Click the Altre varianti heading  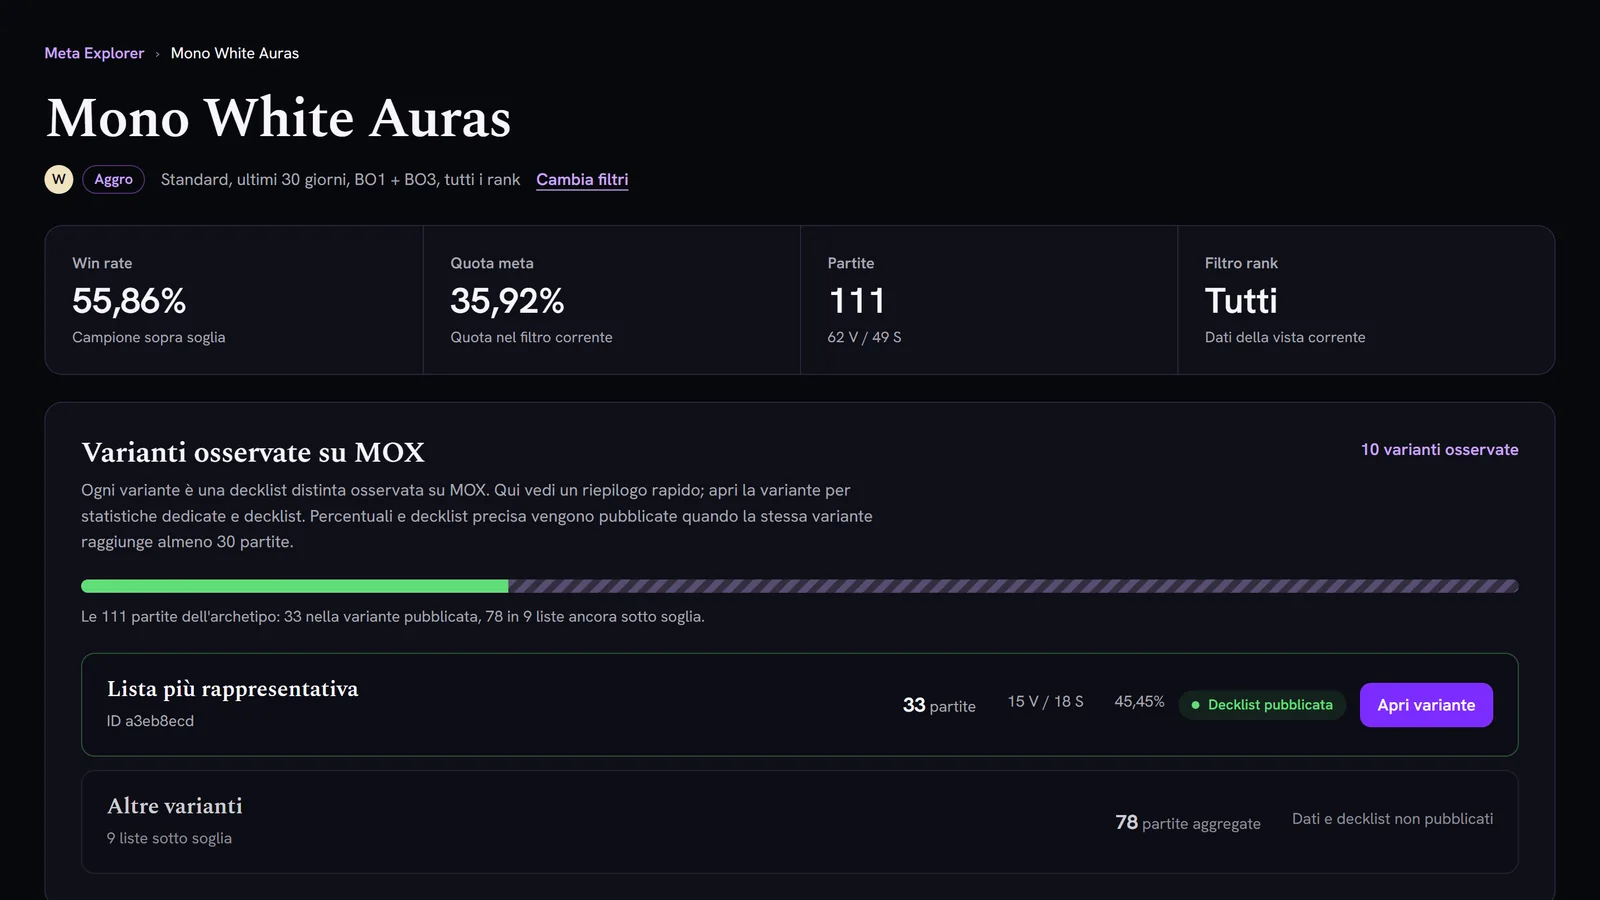pos(175,806)
